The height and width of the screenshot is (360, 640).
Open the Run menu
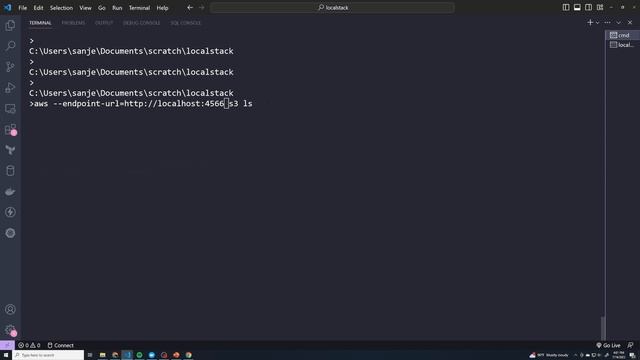tap(117, 8)
